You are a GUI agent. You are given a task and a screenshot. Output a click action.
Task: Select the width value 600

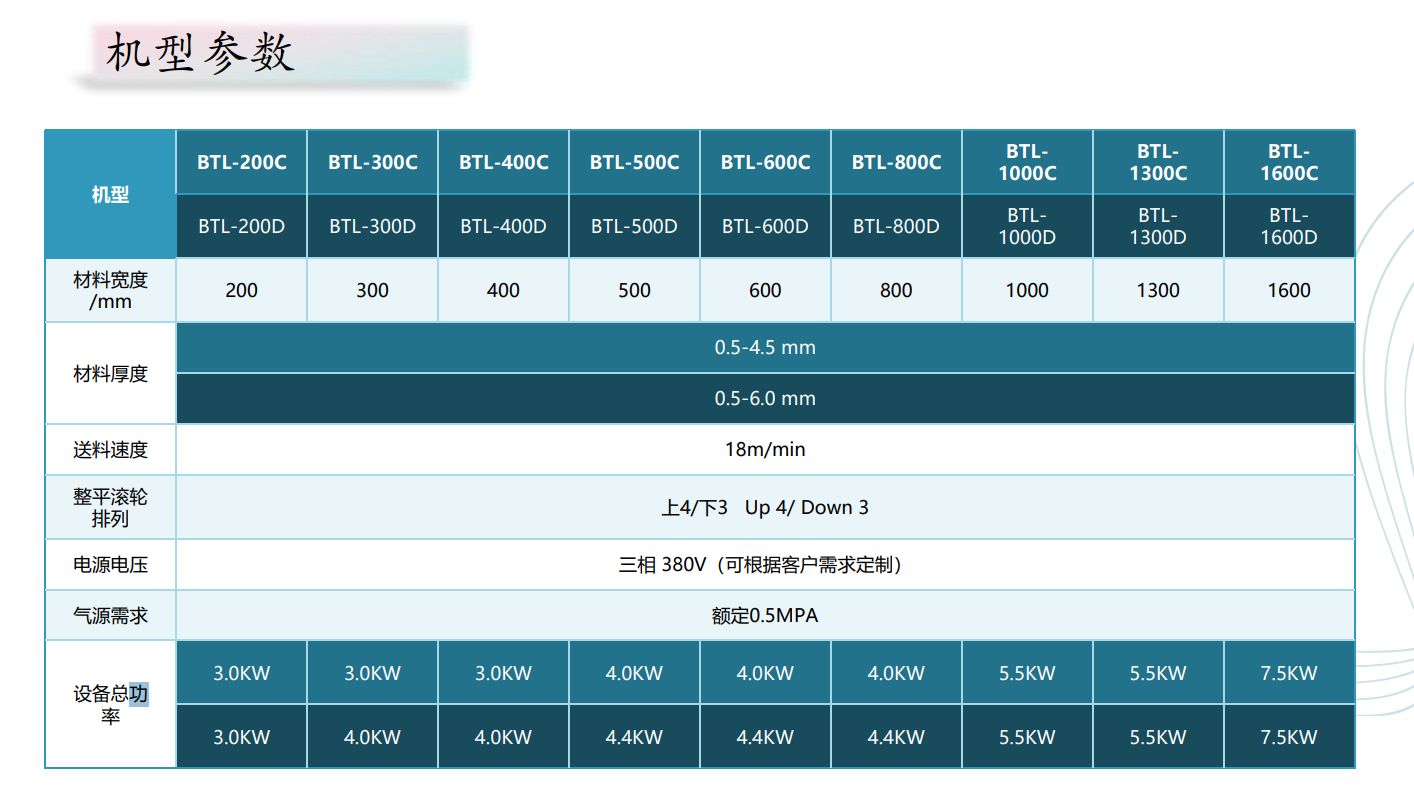(x=765, y=290)
